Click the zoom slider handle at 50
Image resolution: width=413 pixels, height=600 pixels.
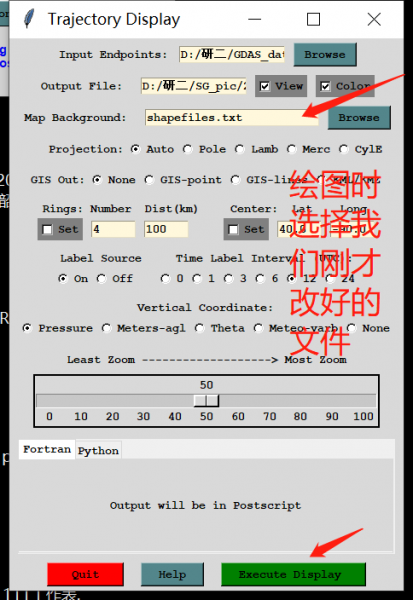click(206, 401)
